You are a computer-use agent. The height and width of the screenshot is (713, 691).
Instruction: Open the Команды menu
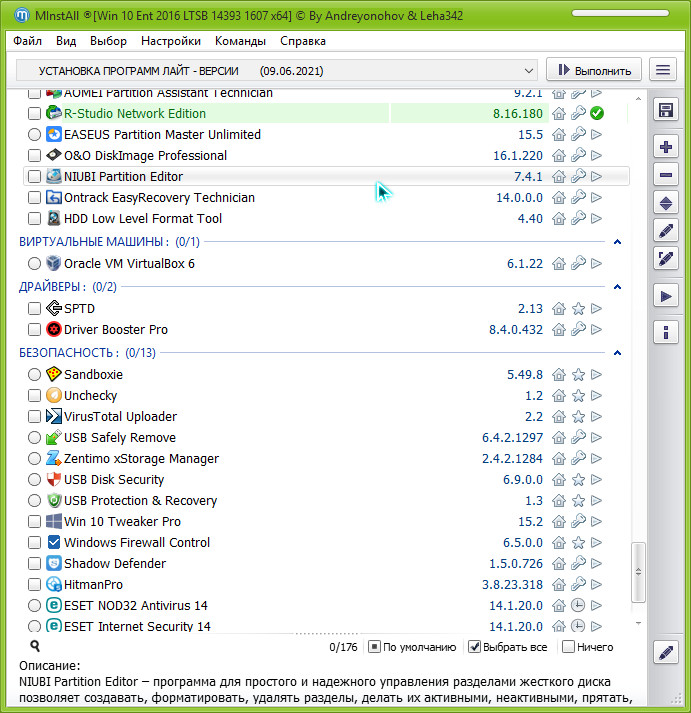[x=240, y=41]
